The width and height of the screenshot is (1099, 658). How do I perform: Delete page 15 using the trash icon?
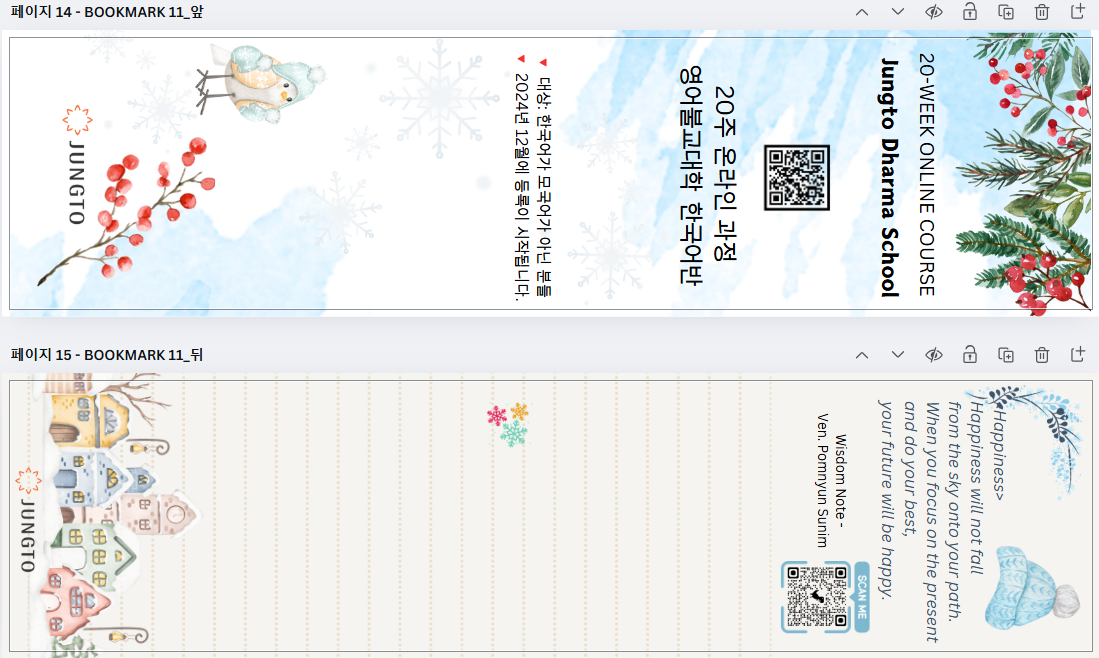(1042, 355)
